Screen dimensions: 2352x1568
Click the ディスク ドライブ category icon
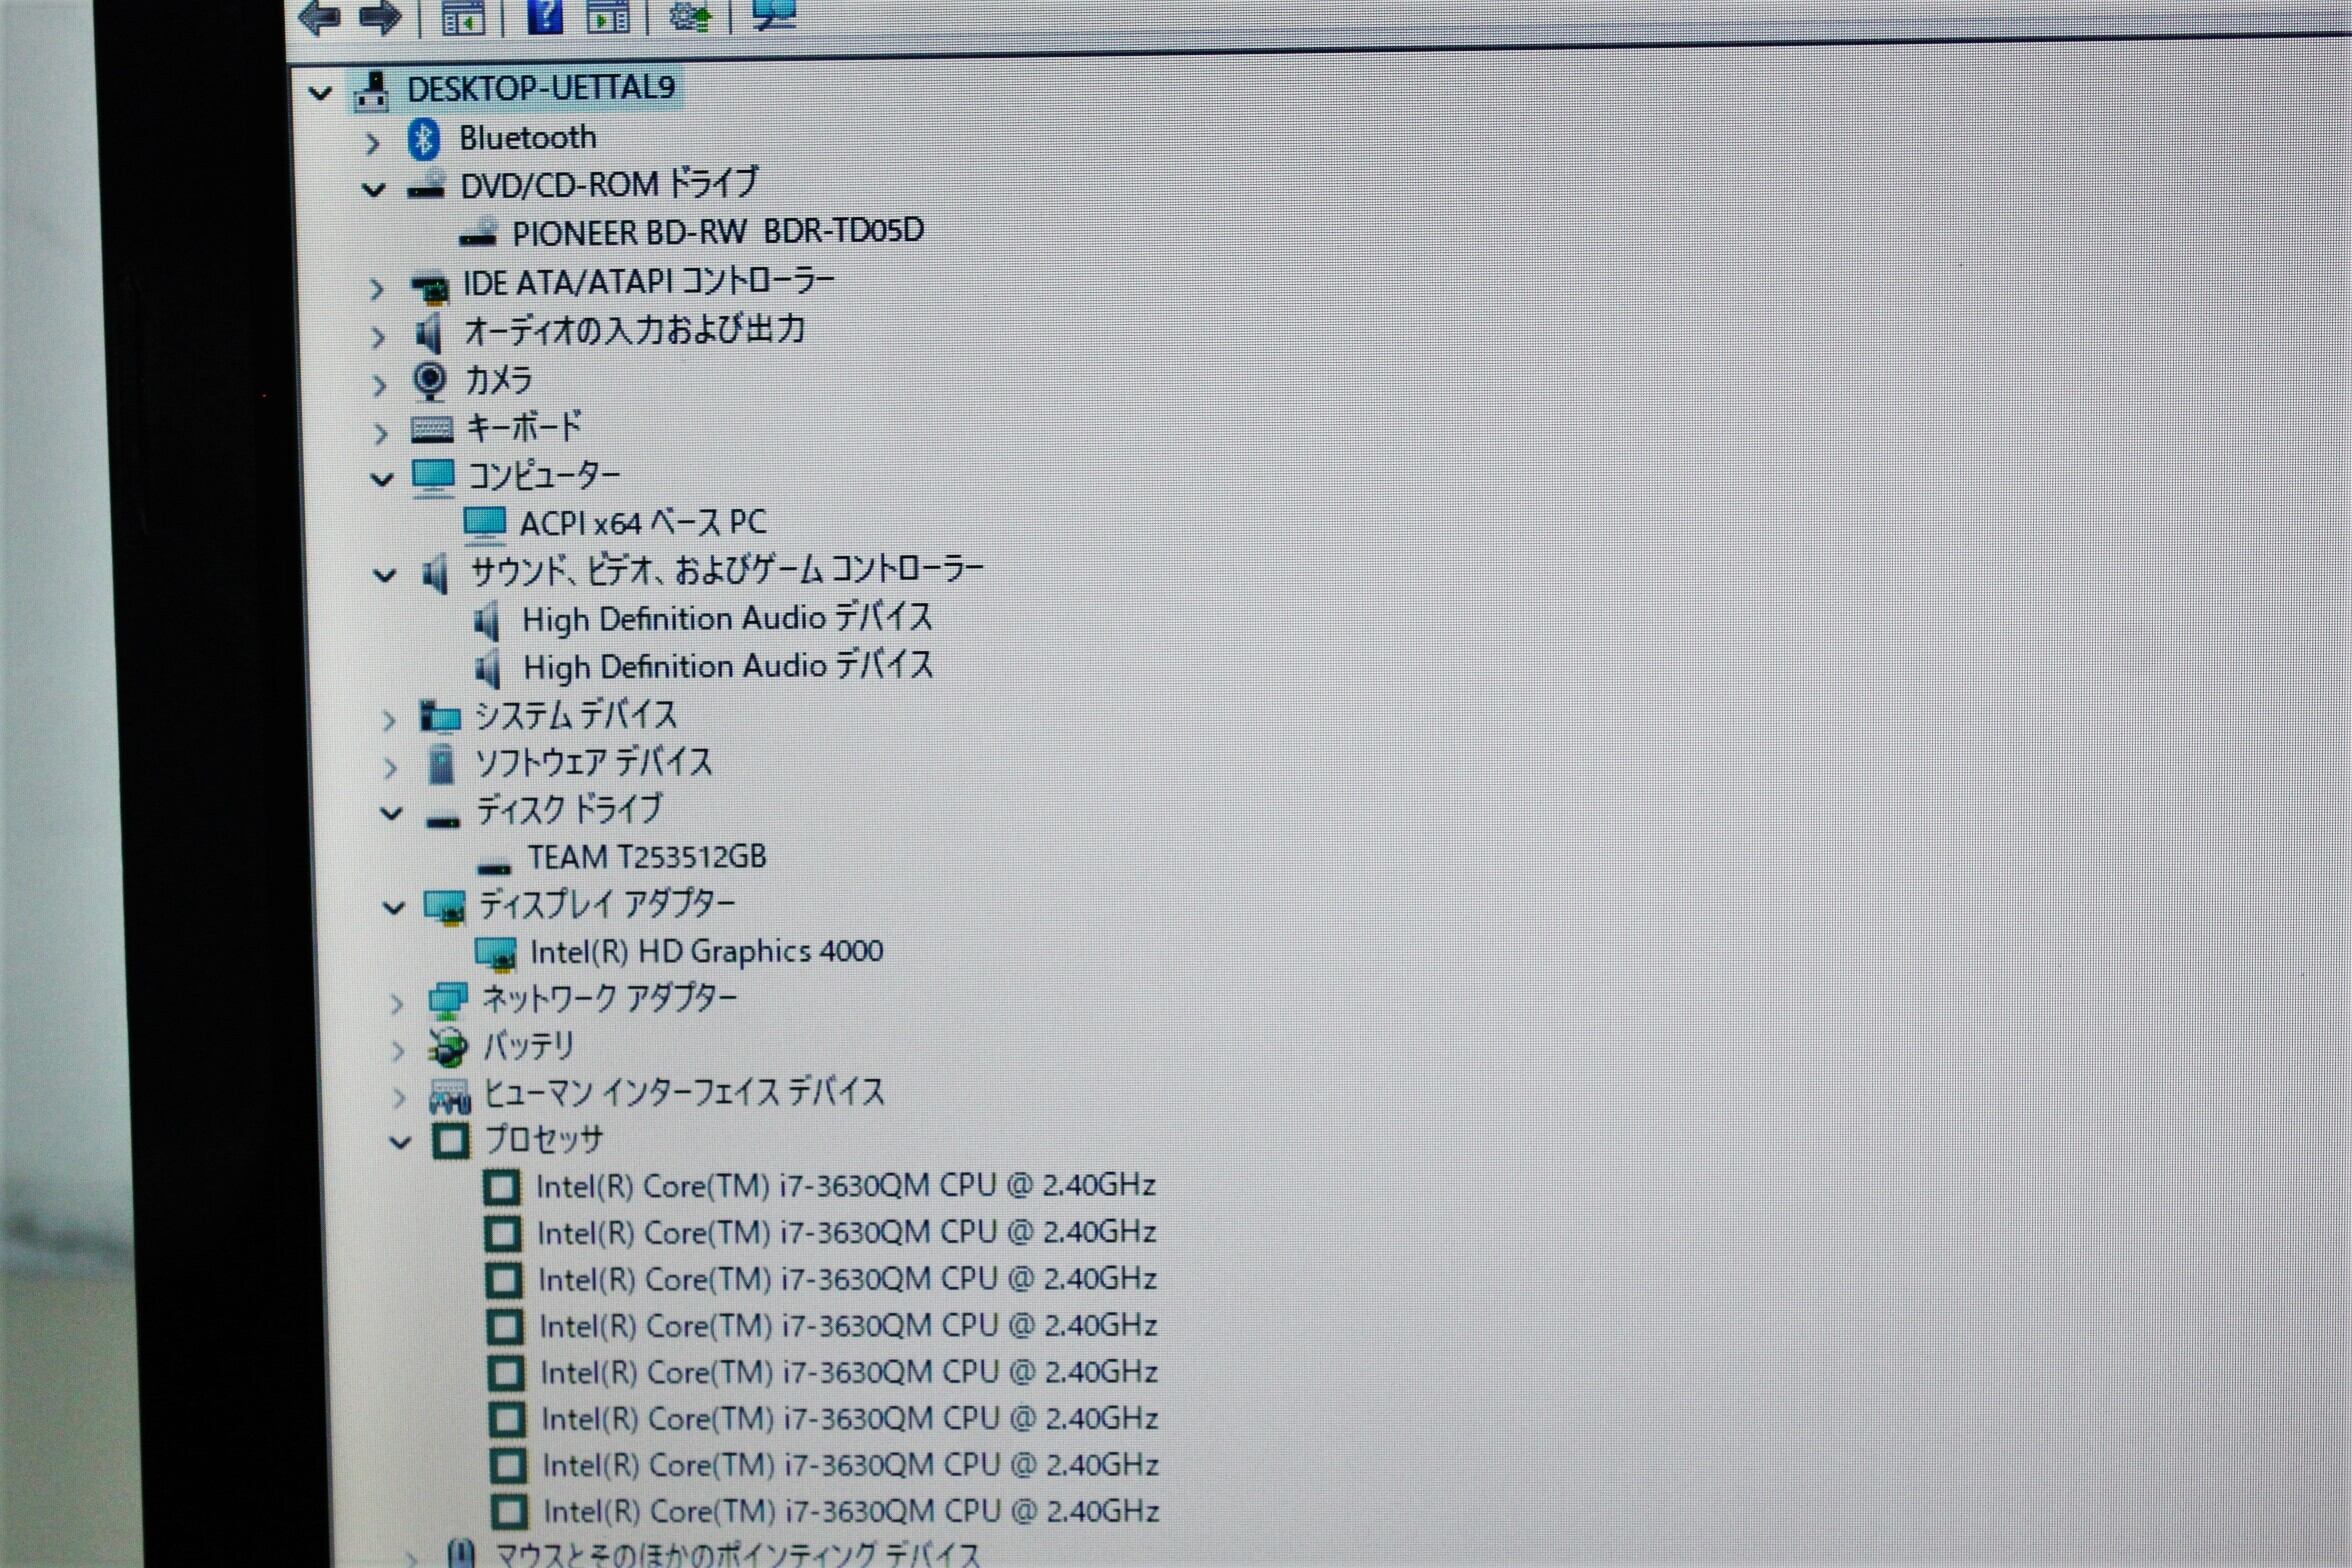pyautogui.click(x=442, y=820)
